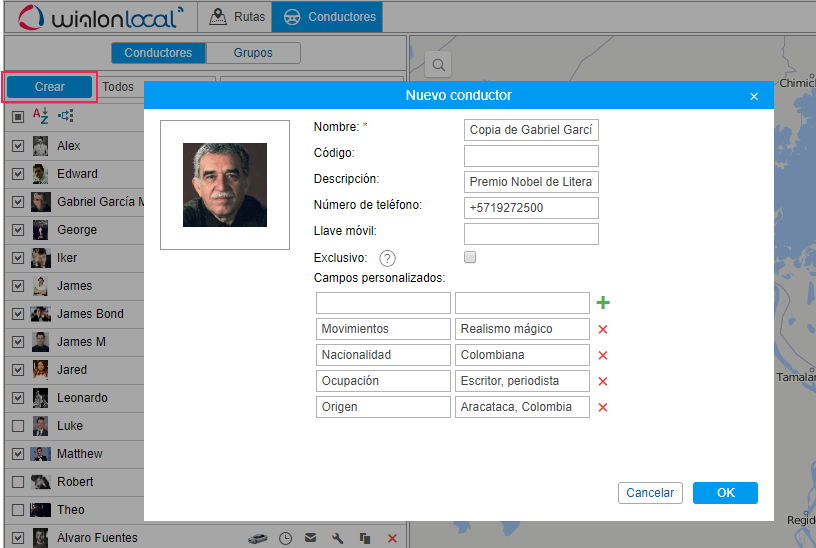Click the exclusive help question mark icon

[x=387, y=258]
